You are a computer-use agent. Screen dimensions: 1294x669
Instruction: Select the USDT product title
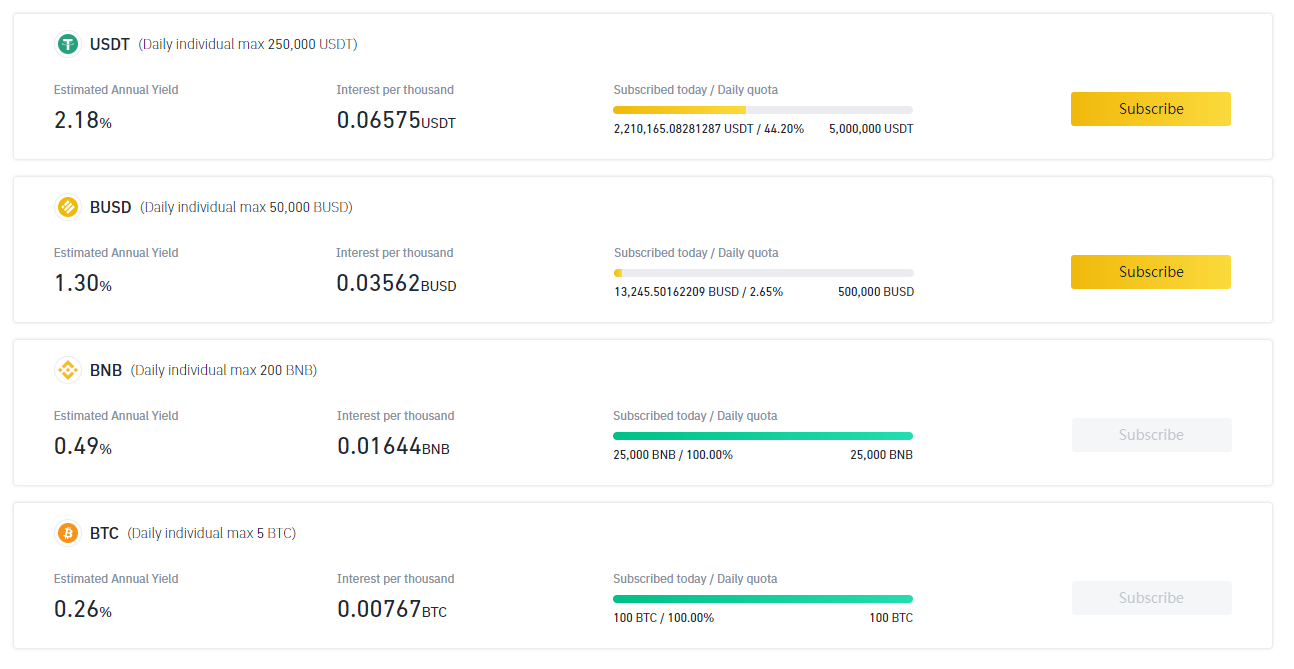click(x=110, y=44)
